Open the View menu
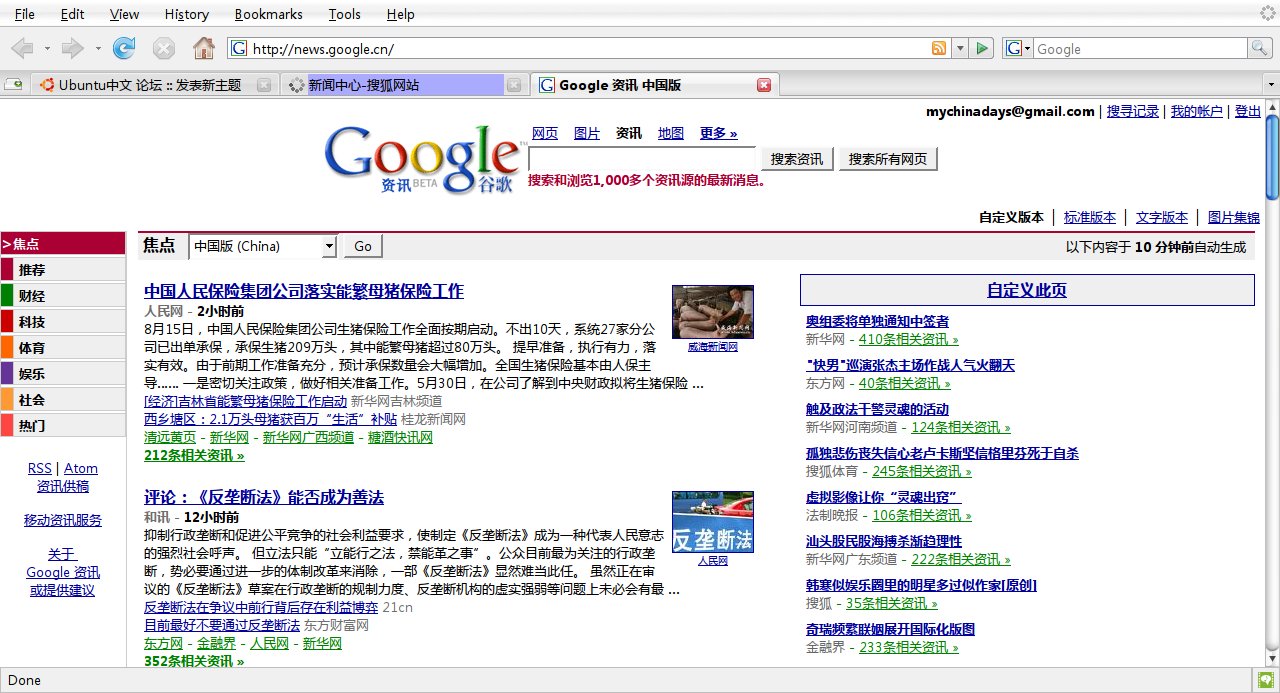 point(124,14)
